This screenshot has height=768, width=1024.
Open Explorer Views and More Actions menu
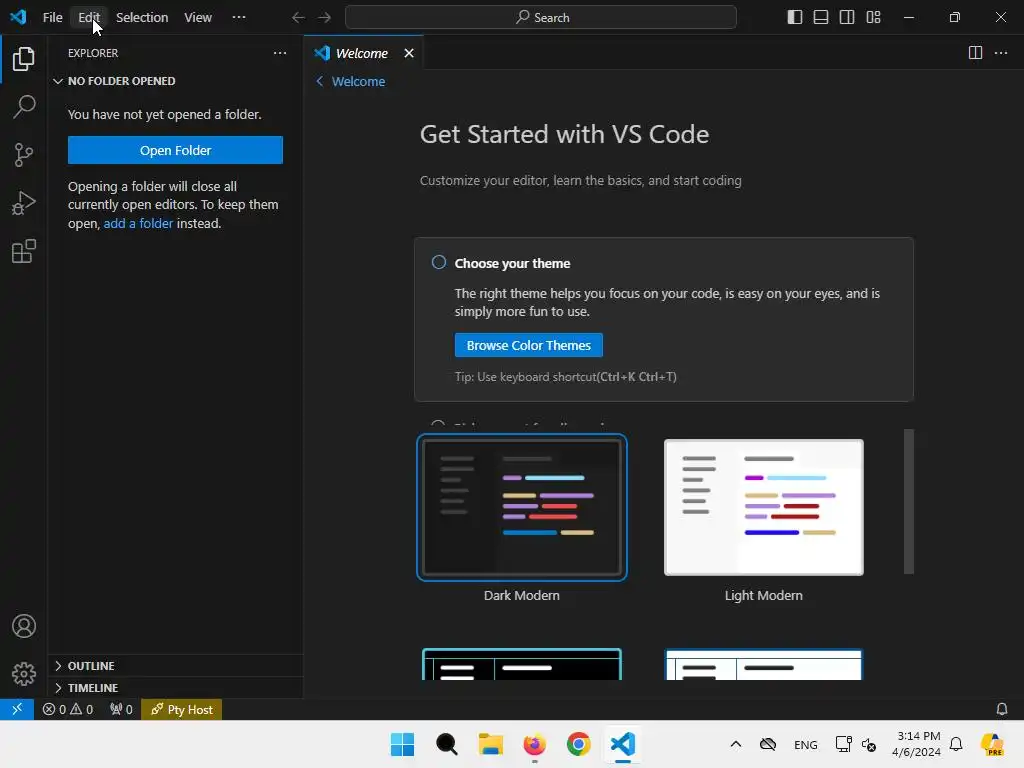280,53
